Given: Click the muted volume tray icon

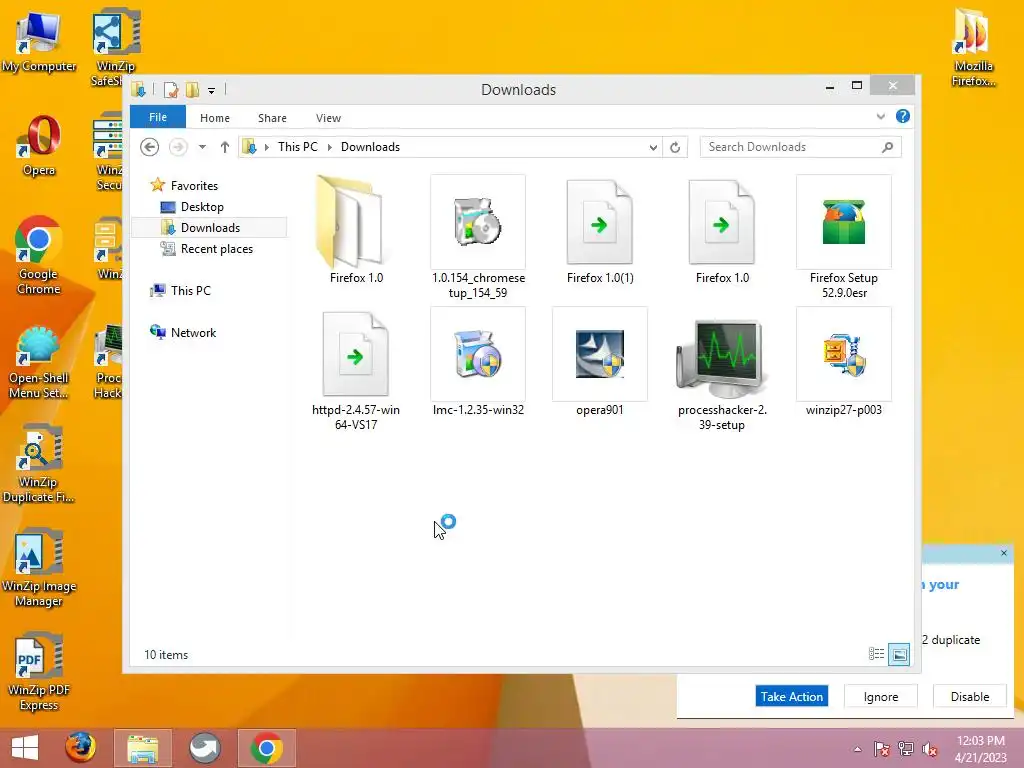Looking at the screenshot, I should tap(930, 748).
